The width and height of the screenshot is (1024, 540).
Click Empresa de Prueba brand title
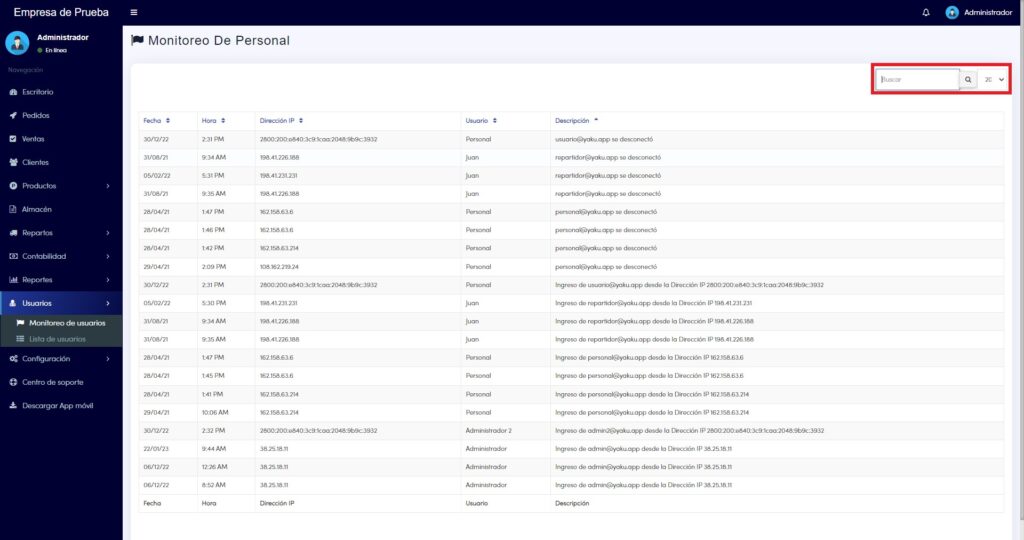click(61, 12)
